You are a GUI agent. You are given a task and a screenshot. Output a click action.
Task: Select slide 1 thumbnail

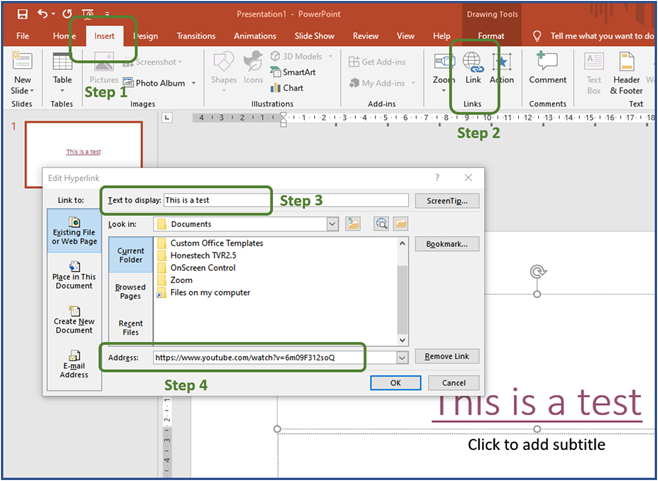coord(84,154)
